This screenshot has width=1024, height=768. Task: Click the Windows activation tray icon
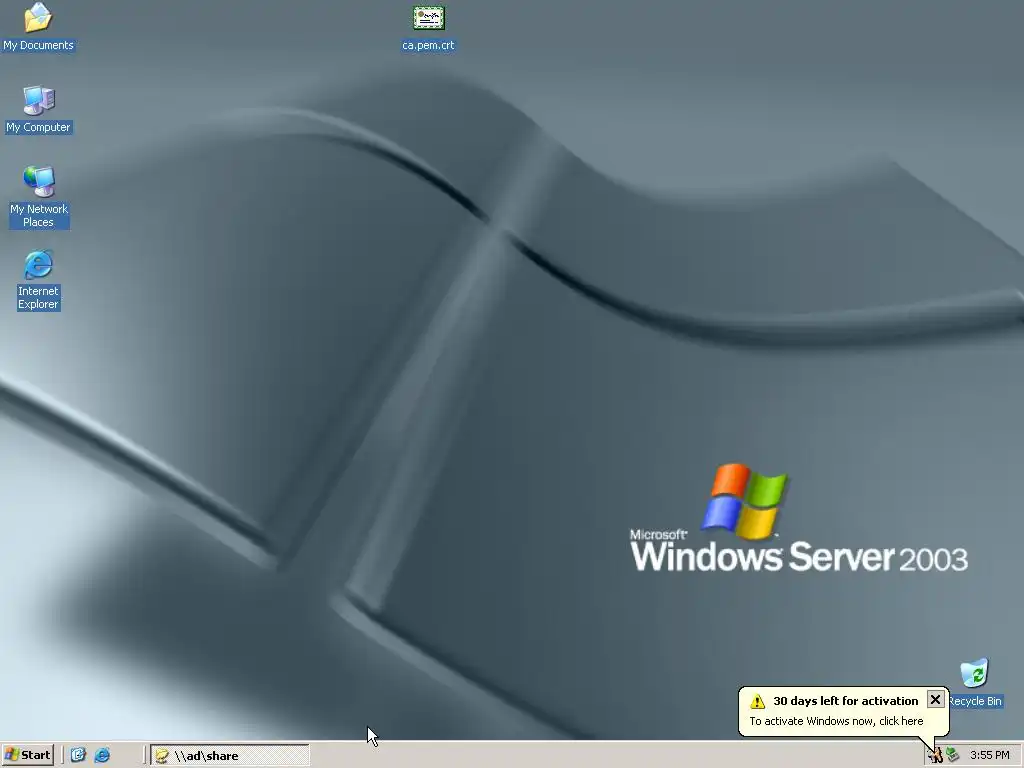[x=935, y=756]
